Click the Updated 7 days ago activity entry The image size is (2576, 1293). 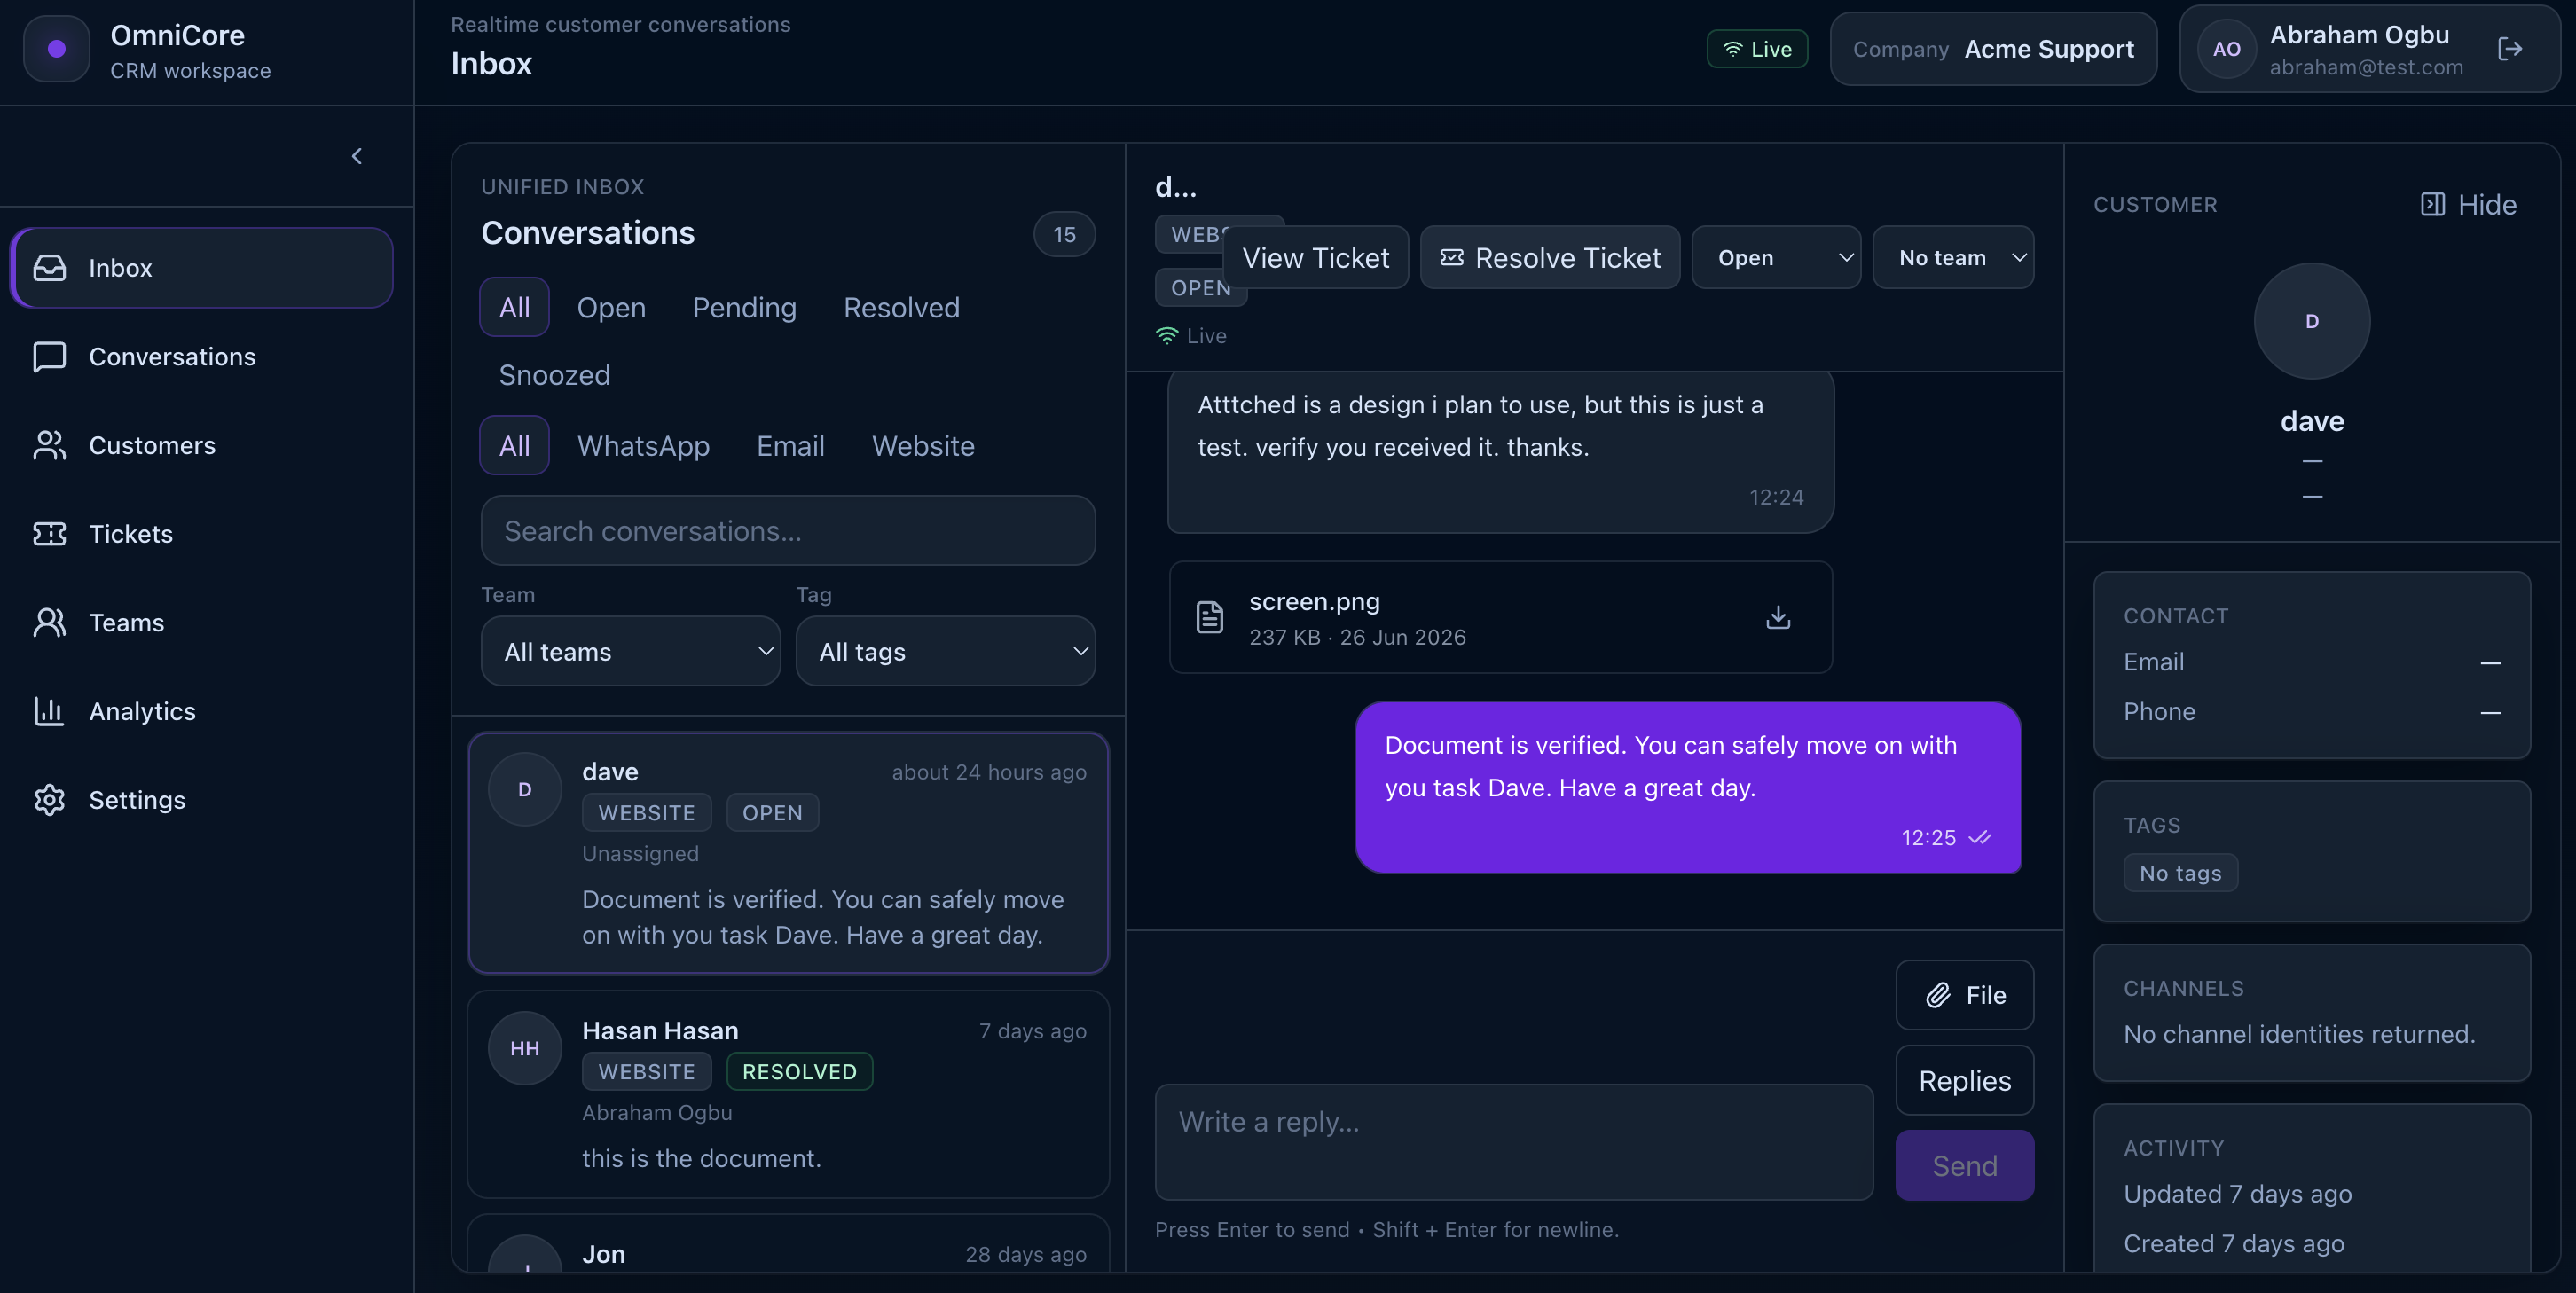pos(2237,1194)
